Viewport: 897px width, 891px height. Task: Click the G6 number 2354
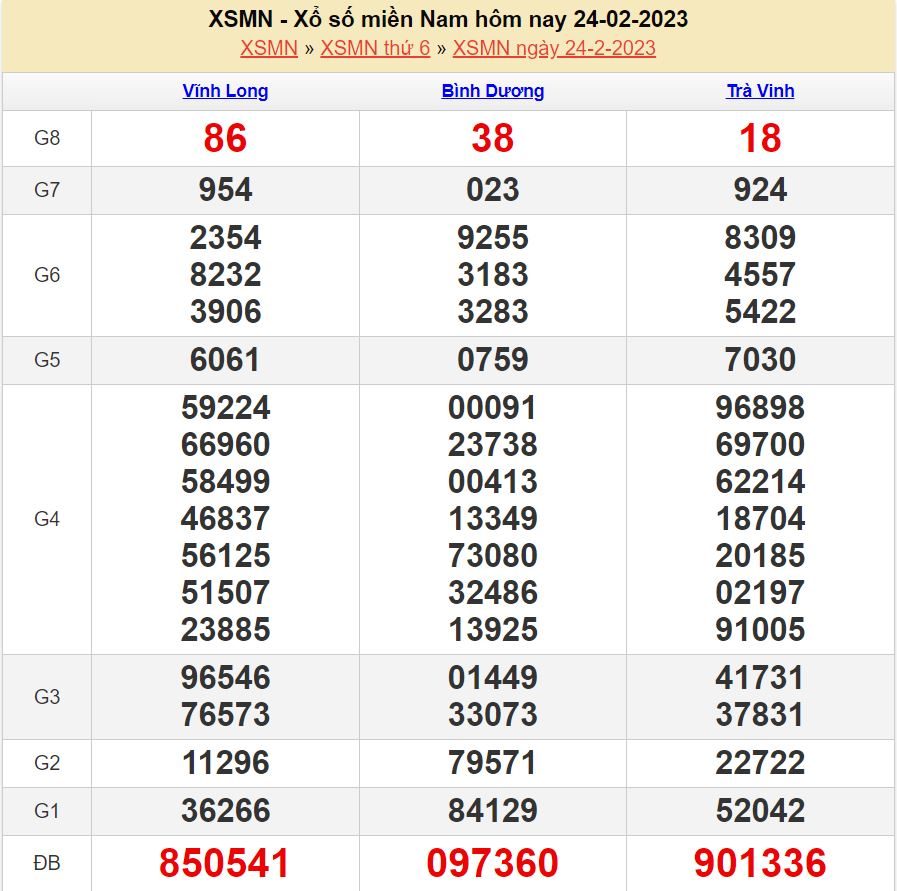click(x=225, y=237)
